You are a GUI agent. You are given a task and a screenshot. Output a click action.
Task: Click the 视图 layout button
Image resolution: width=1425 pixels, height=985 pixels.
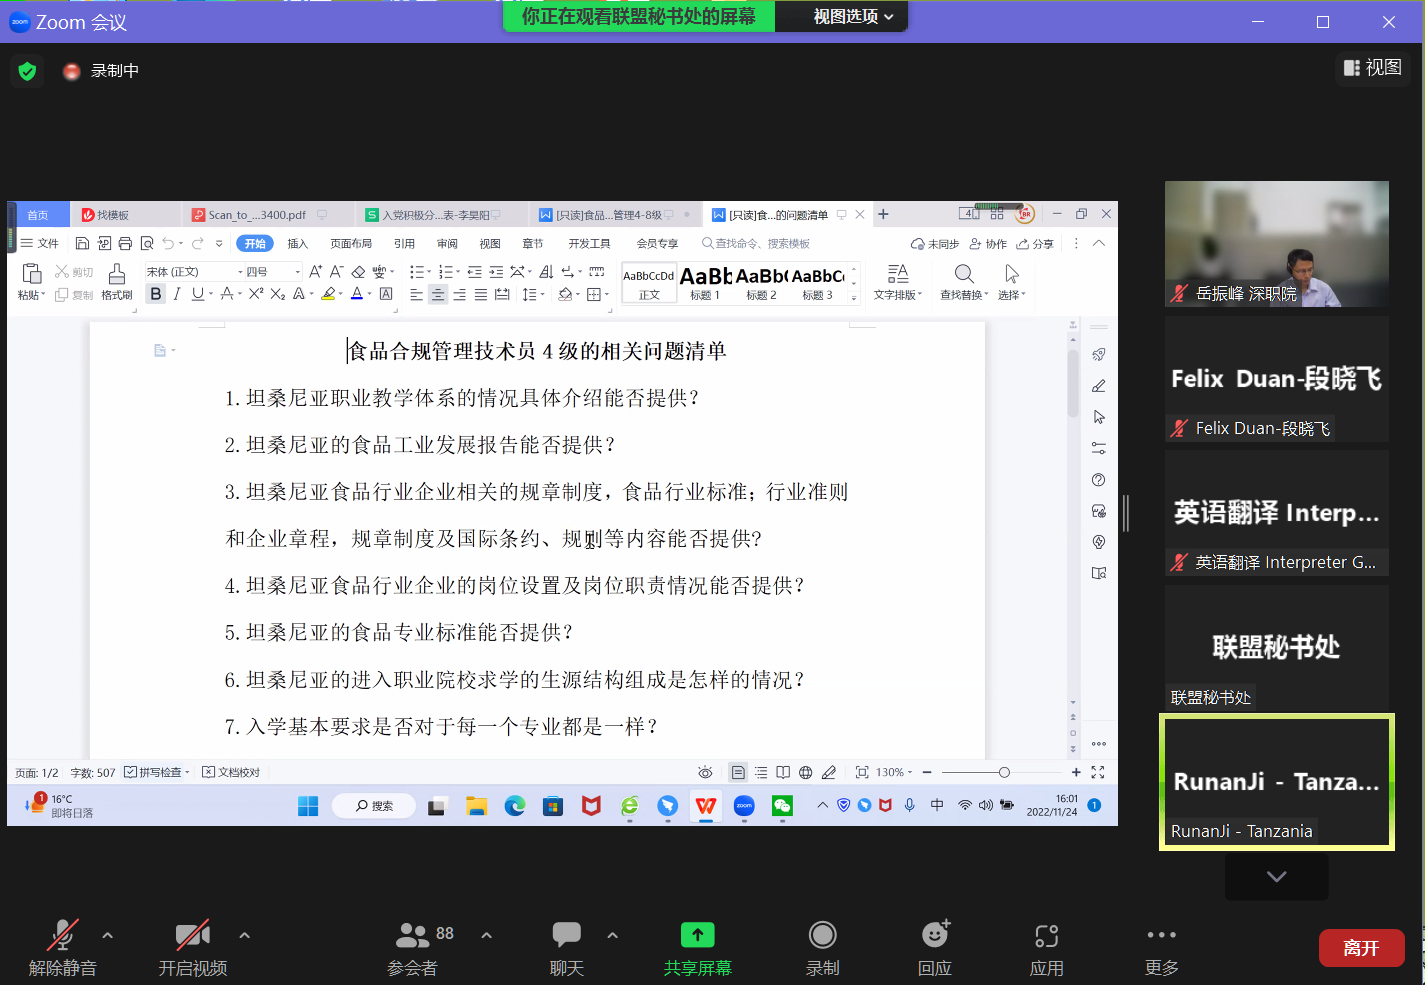pos(1372,67)
